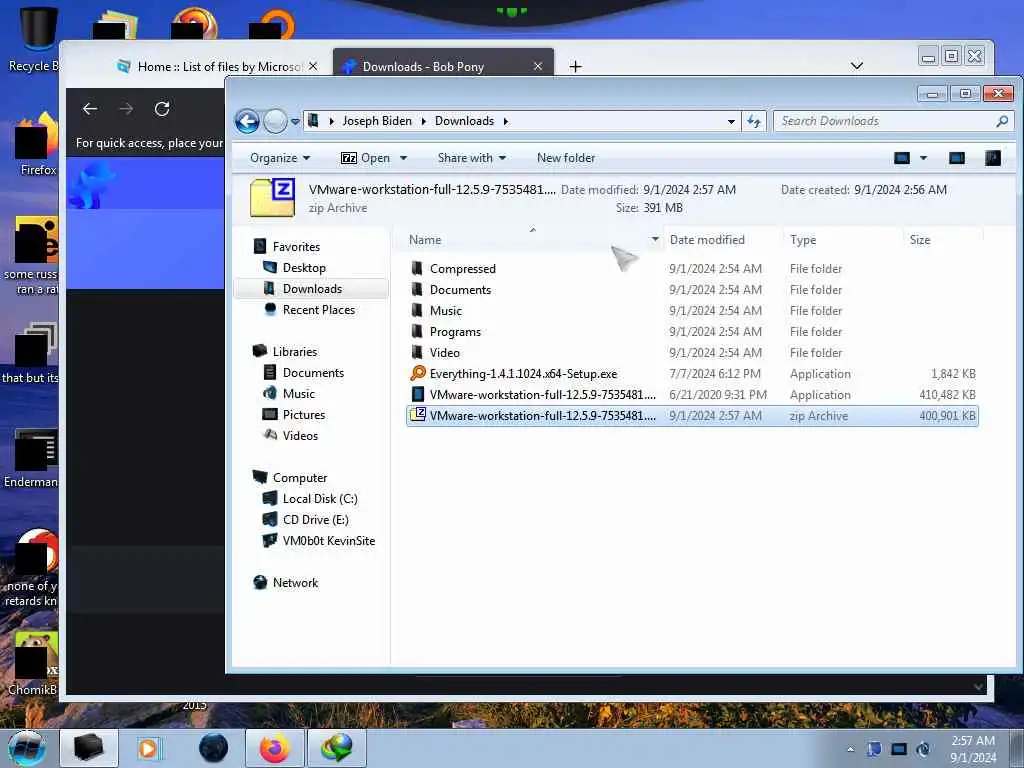1024x768 pixels.
Task: Select VMware-workstation zip Archive row
Action: 692,416
